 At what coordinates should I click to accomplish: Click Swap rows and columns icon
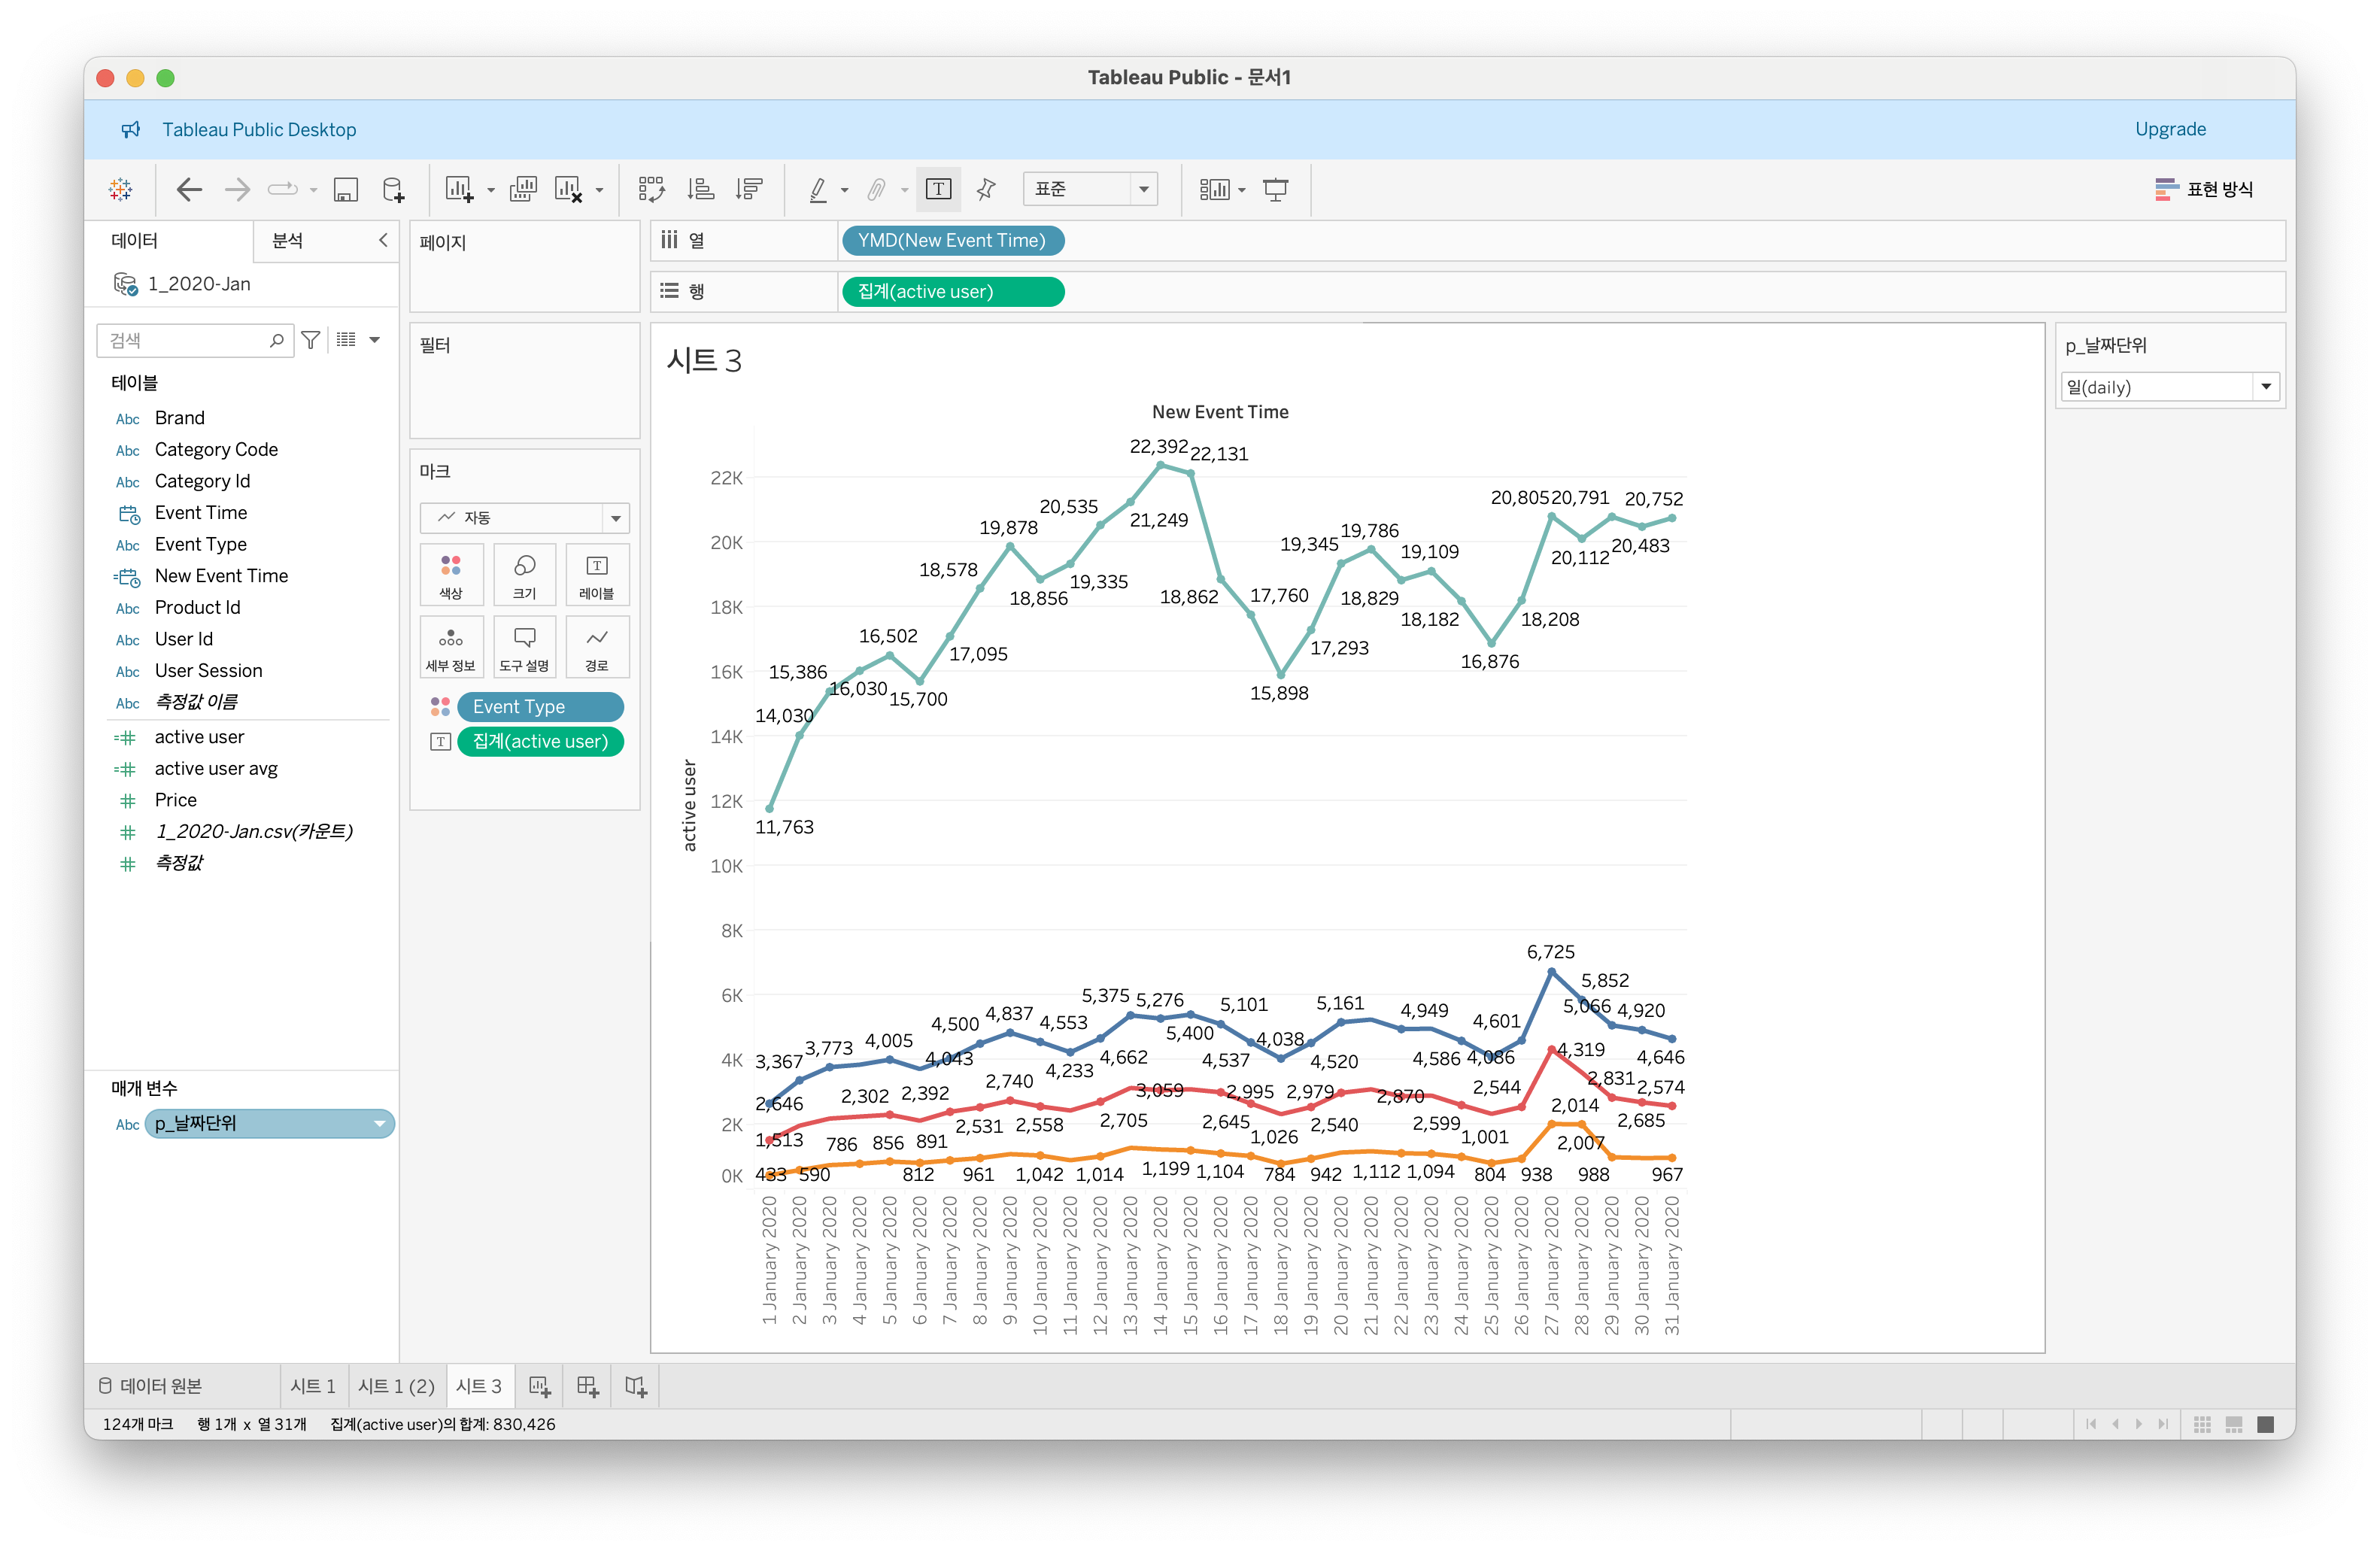(x=651, y=189)
